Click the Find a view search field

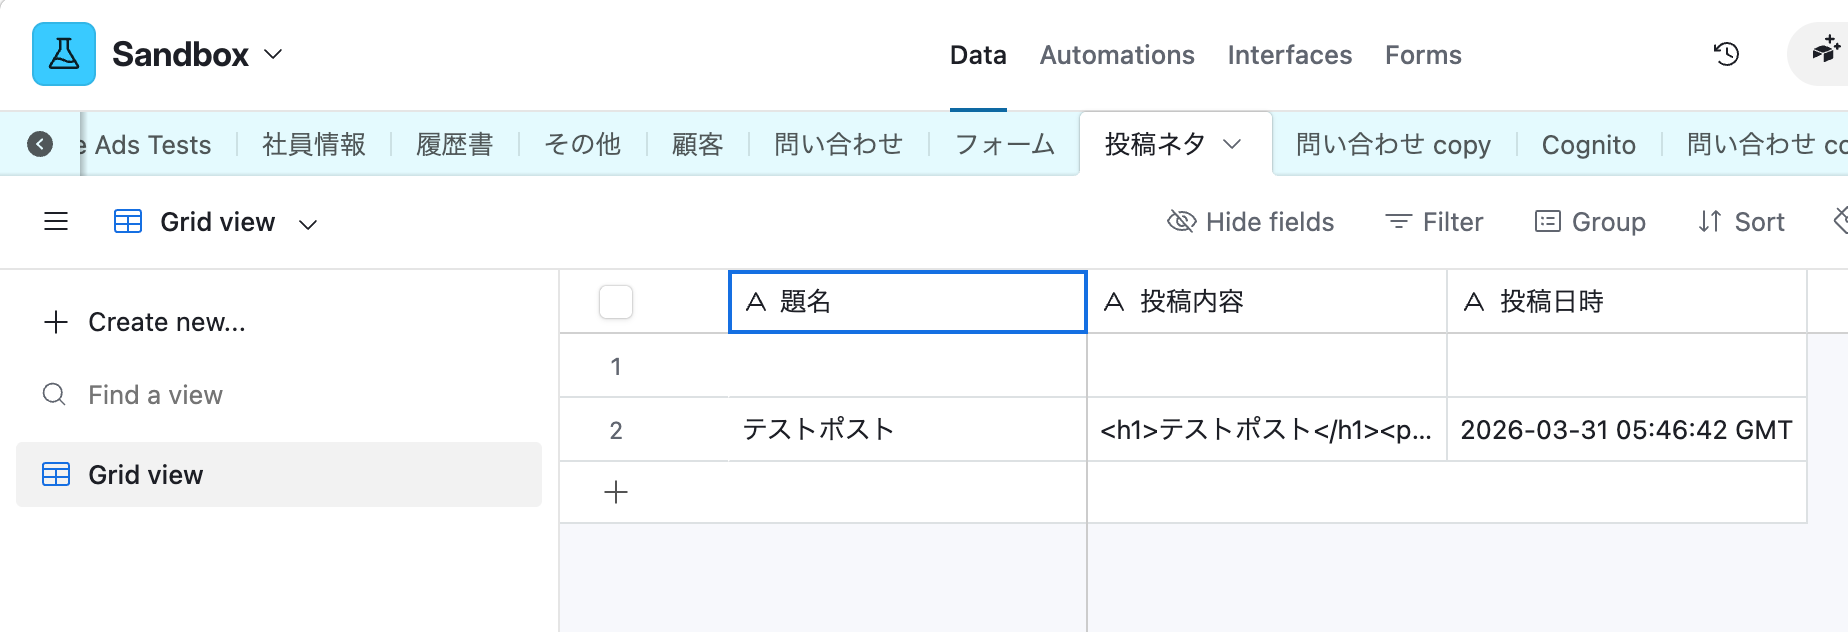pos(156,395)
